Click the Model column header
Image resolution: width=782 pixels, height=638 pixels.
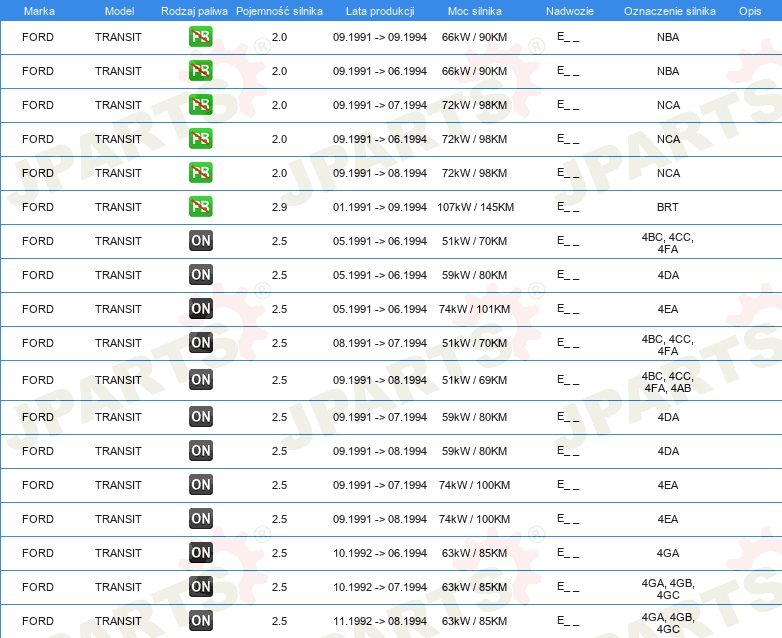(119, 11)
